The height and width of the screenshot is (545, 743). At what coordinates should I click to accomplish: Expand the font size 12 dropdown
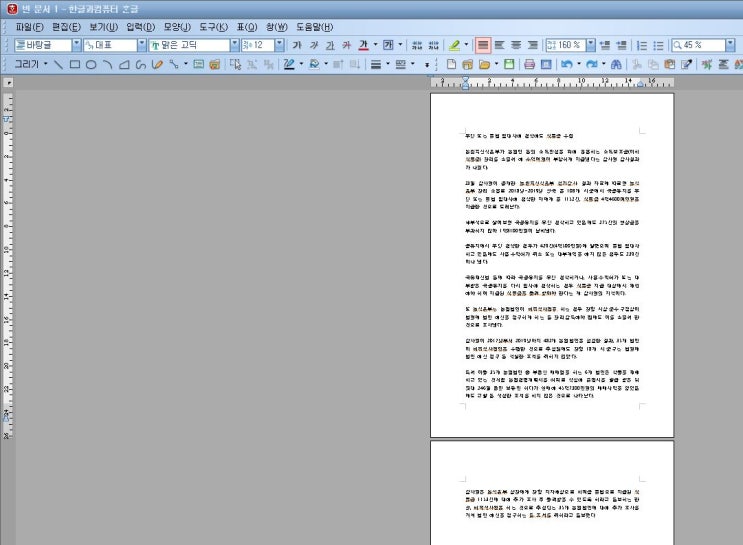pos(280,45)
